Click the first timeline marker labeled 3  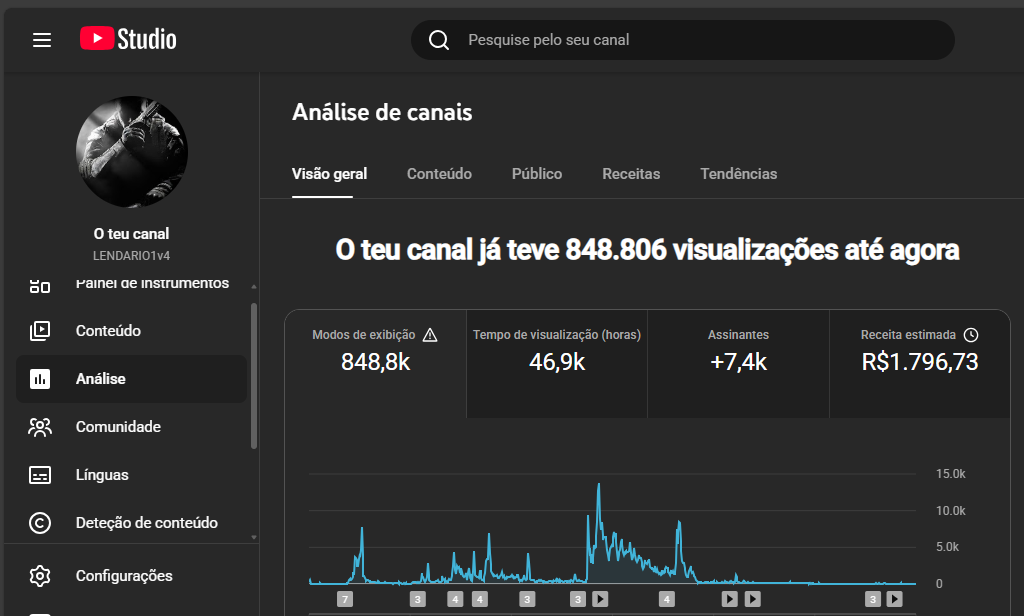tap(418, 599)
